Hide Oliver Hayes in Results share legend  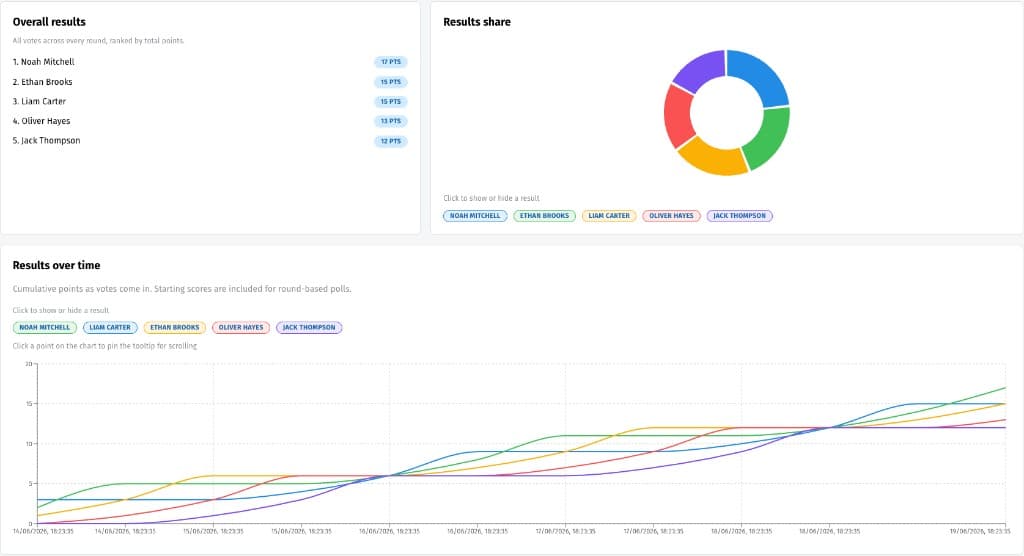pyautogui.click(x=671, y=216)
